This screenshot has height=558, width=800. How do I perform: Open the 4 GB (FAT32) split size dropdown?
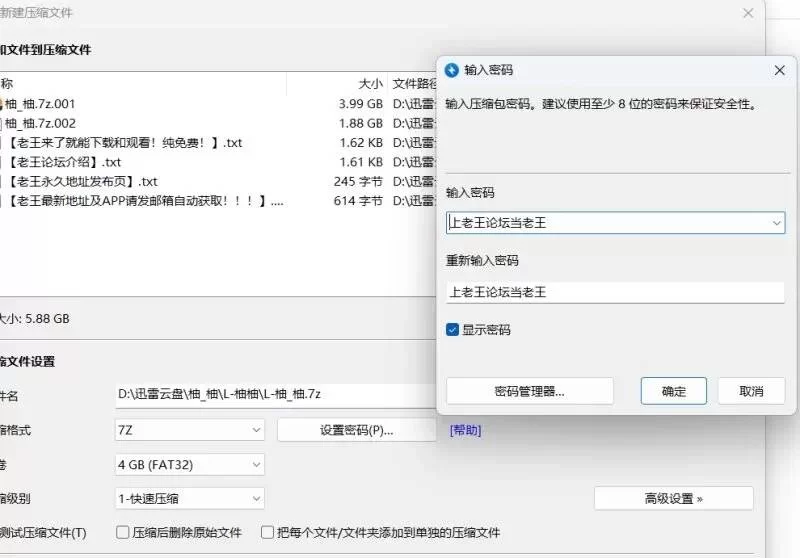click(190, 465)
